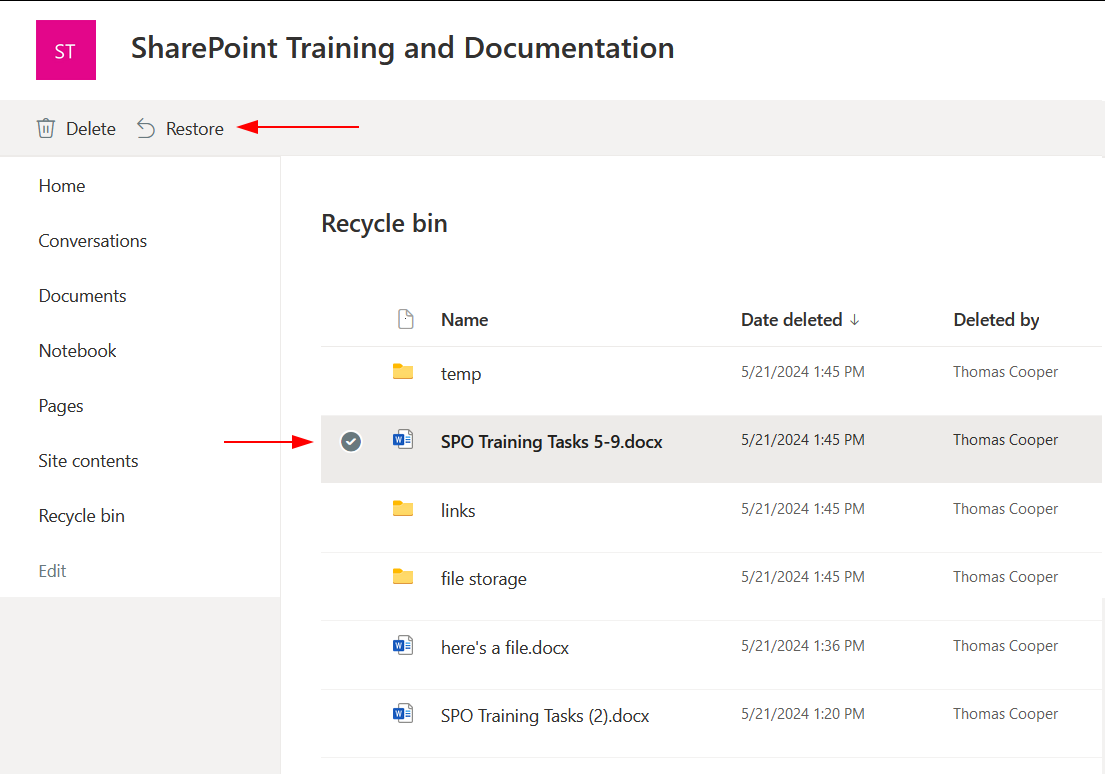Select SPO Training Tasks (2).docx name

point(545,716)
